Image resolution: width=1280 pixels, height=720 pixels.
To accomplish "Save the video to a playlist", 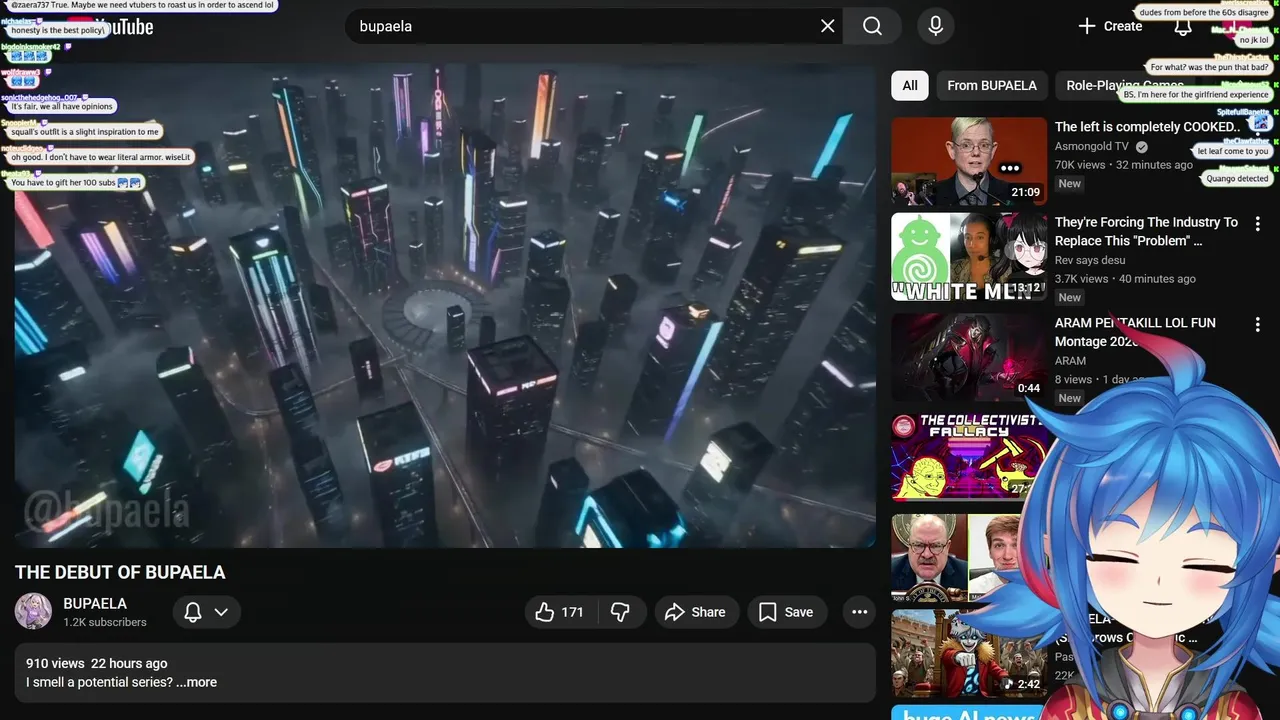I will click(787, 612).
